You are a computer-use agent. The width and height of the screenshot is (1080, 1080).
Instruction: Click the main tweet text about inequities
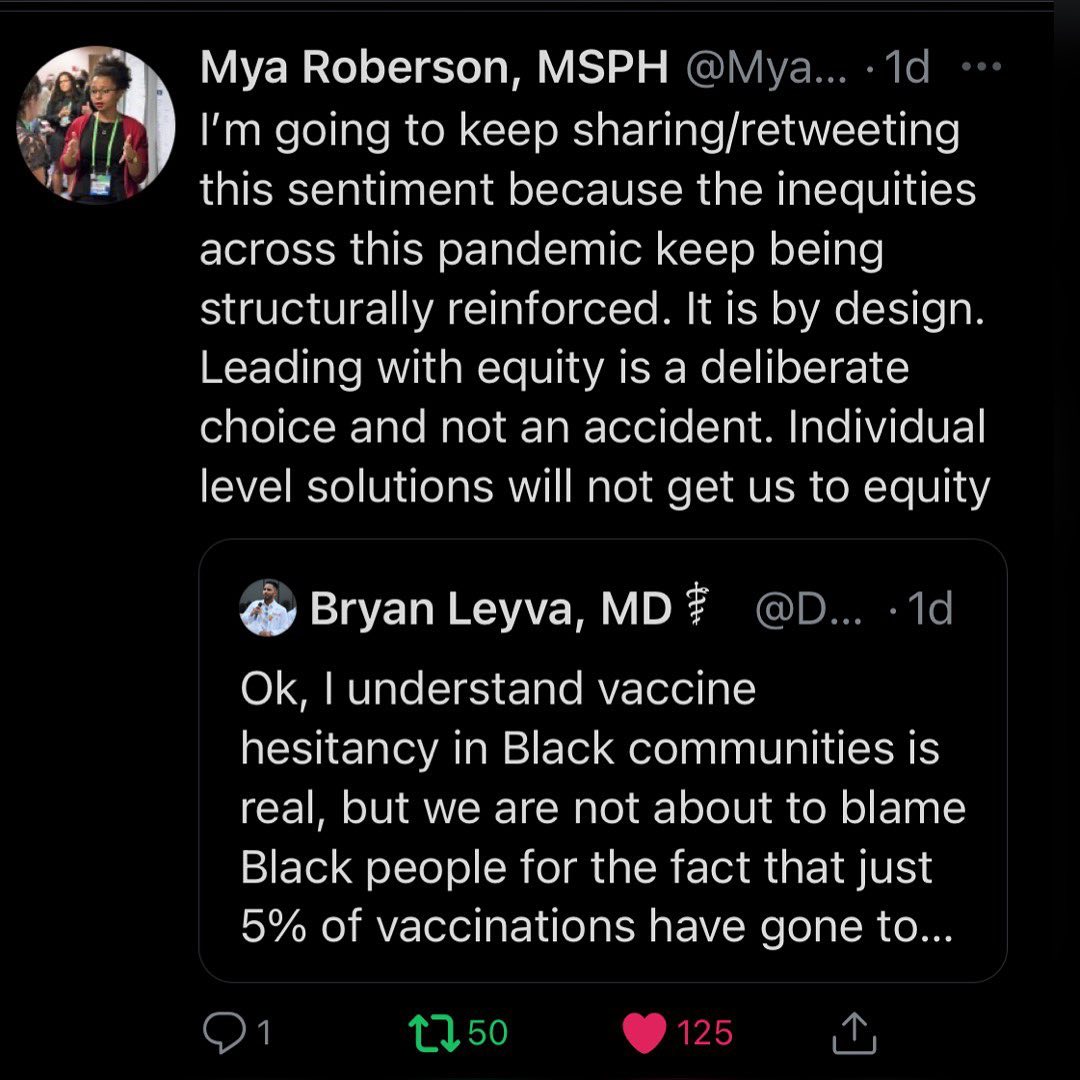click(x=590, y=308)
